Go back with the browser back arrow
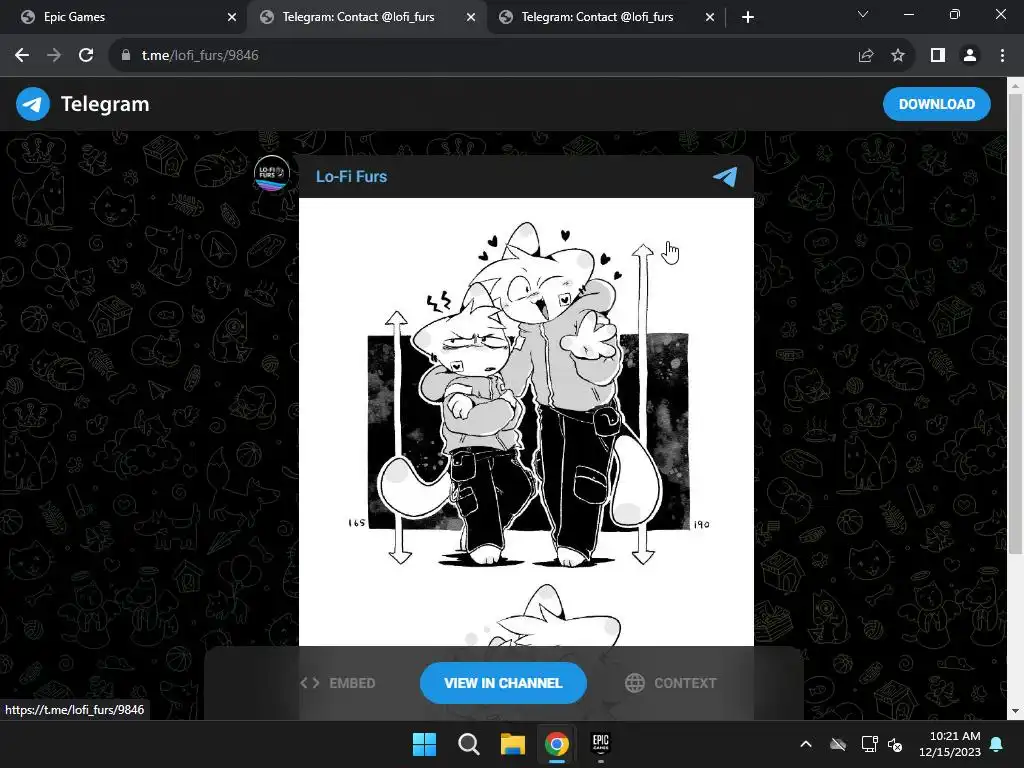The width and height of the screenshot is (1024, 768). point(22,56)
